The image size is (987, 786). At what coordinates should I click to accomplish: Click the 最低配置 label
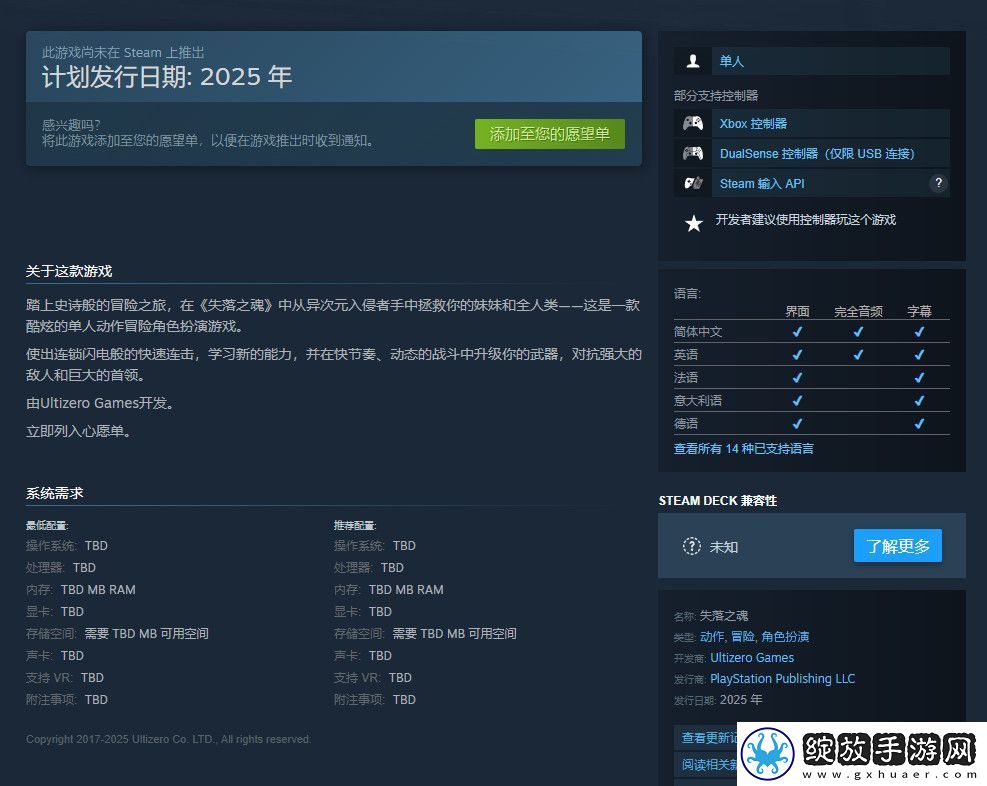(x=47, y=525)
